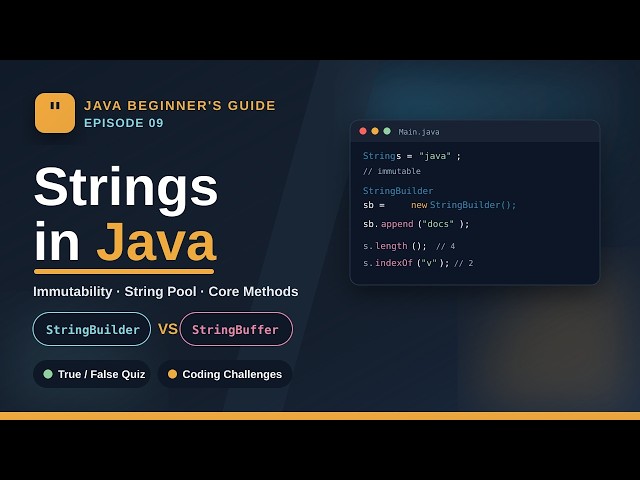Viewport: 640px width, 480px height.
Task: Click the orange channel logo icon
Action: tap(55, 113)
